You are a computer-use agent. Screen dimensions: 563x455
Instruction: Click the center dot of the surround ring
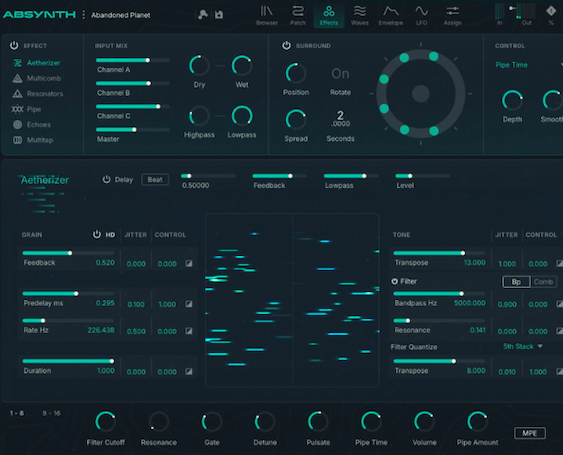click(x=421, y=94)
